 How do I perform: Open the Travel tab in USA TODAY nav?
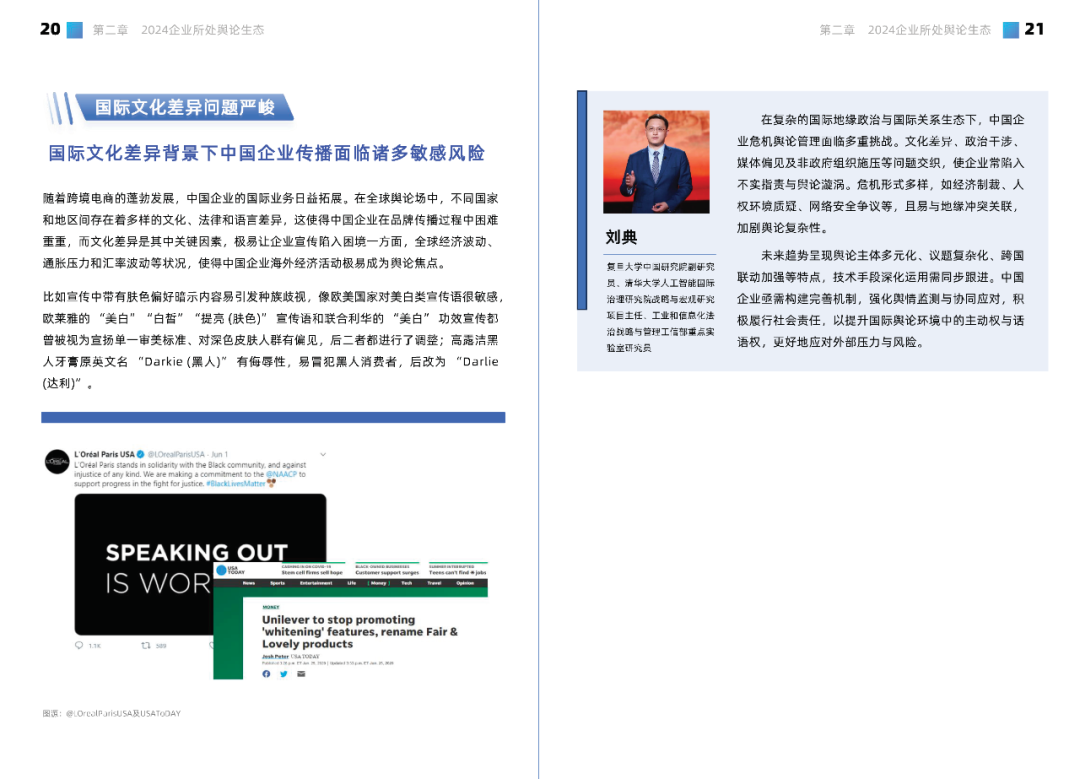point(434,583)
